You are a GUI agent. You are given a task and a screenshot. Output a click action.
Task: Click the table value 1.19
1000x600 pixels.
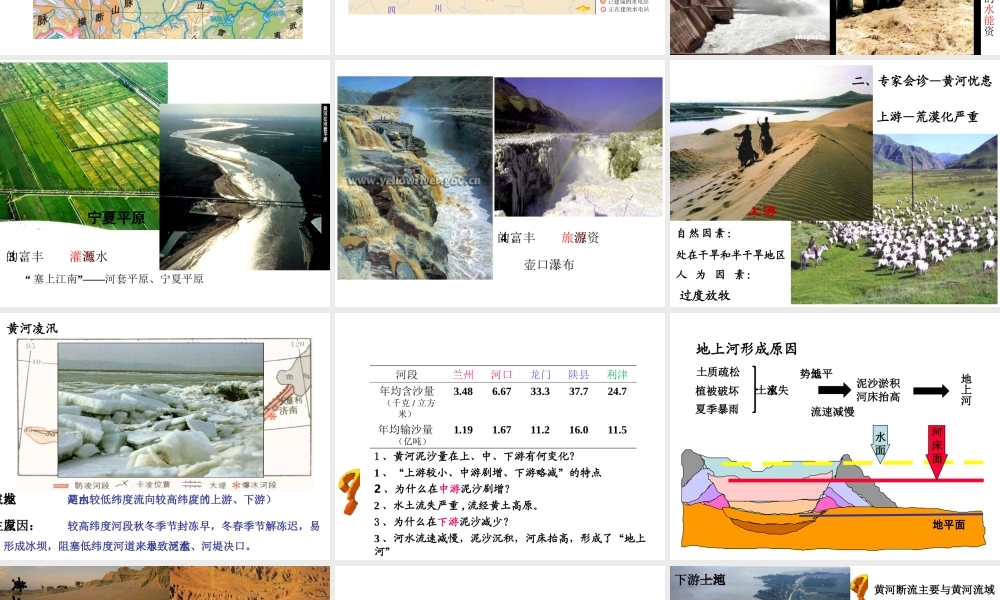pyautogui.click(x=463, y=430)
